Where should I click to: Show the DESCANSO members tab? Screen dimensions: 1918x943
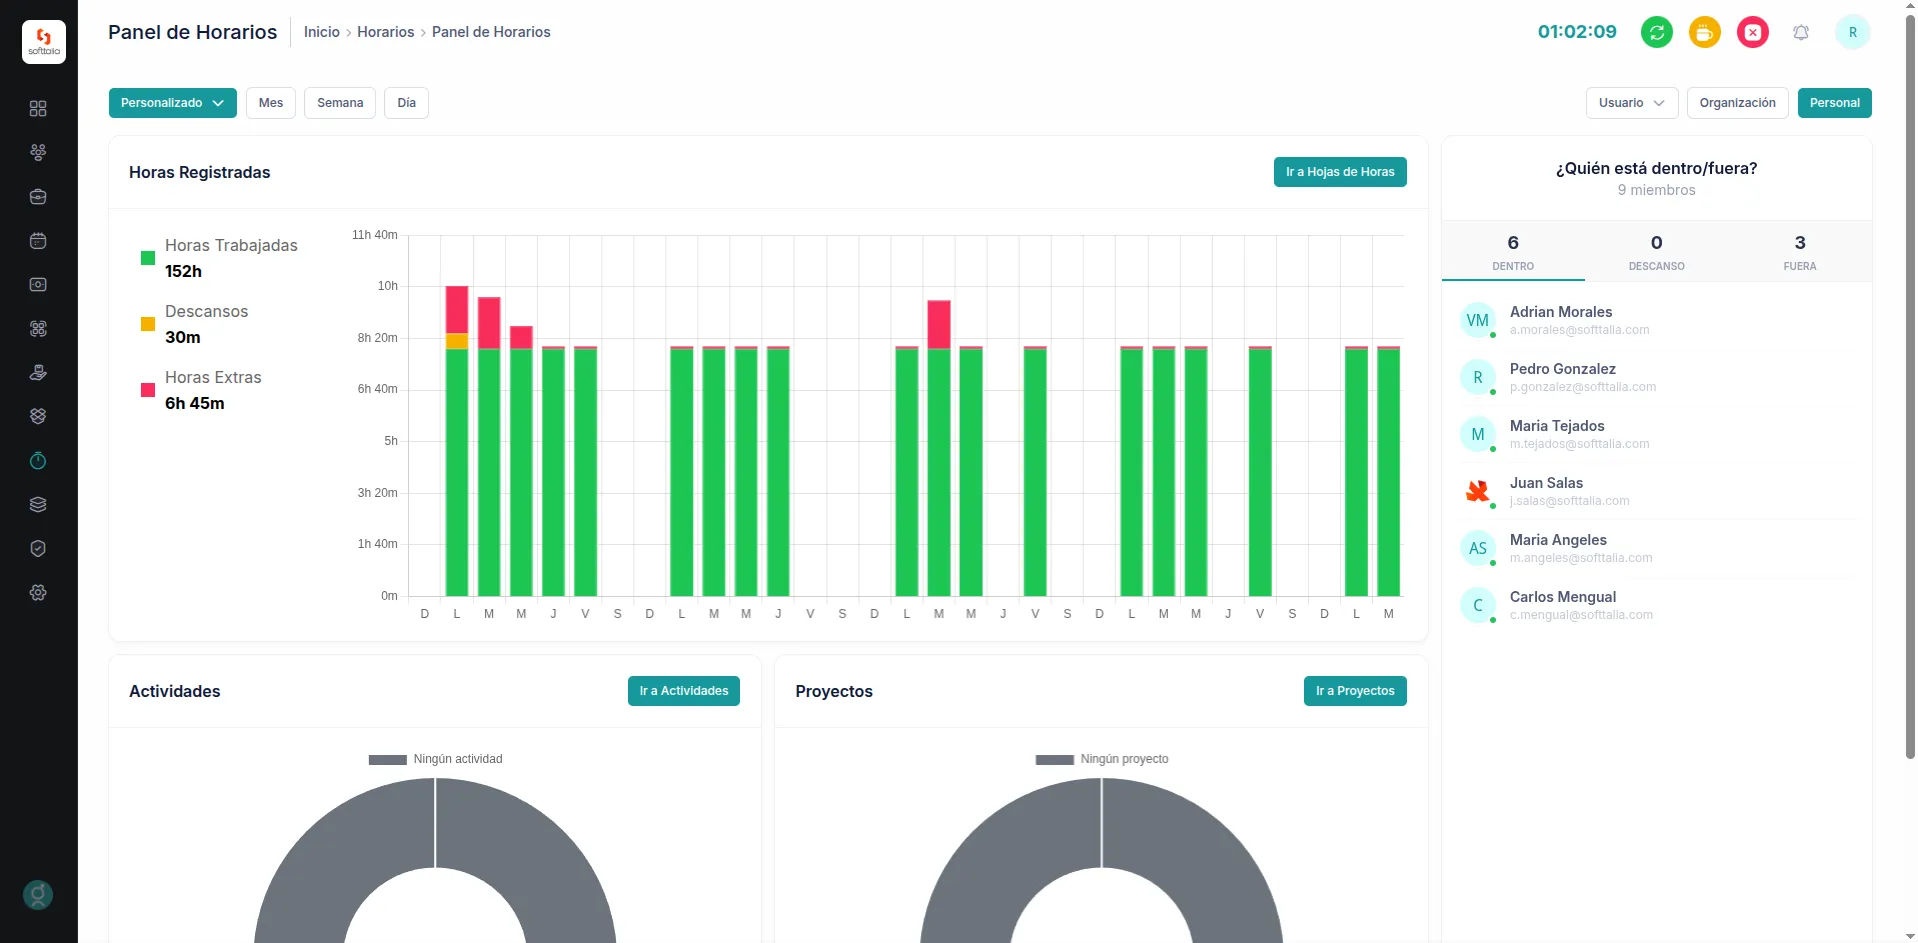pyautogui.click(x=1656, y=252)
